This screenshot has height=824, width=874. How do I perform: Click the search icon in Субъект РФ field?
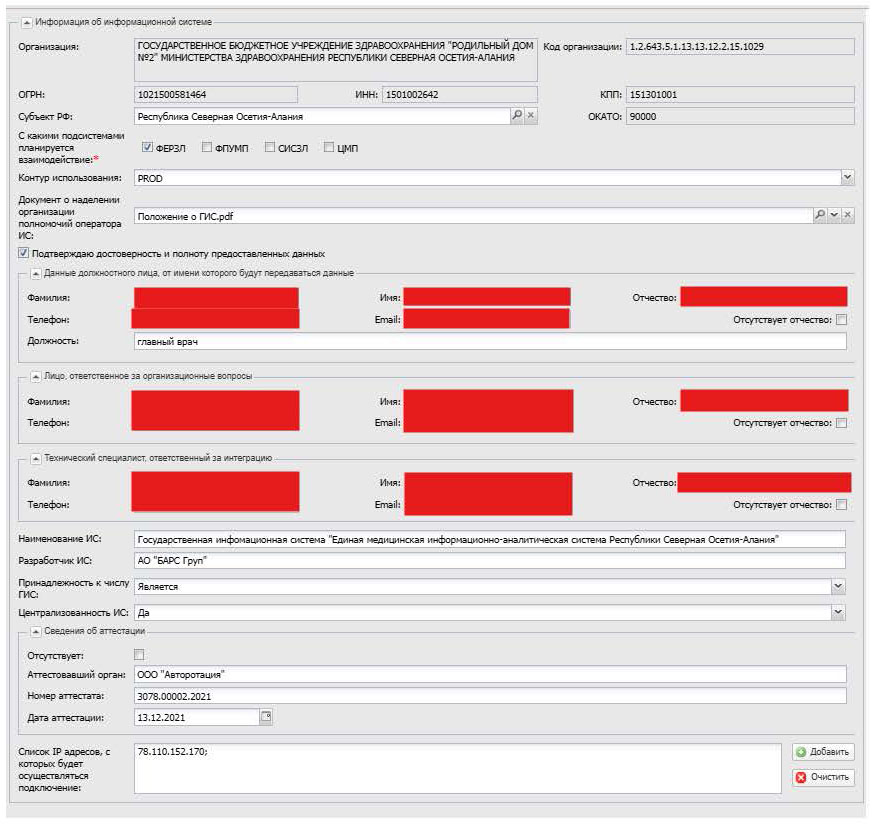click(517, 115)
